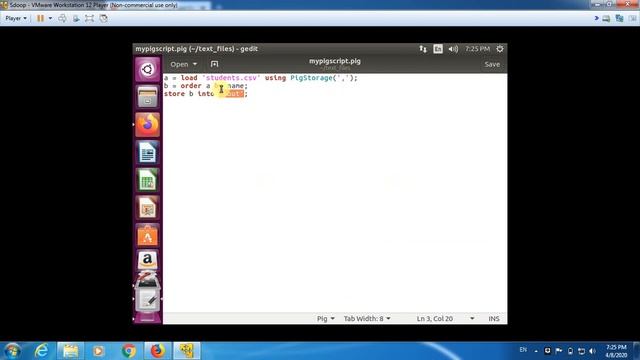
Task: Click the EN language indicator
Action: 523,350
